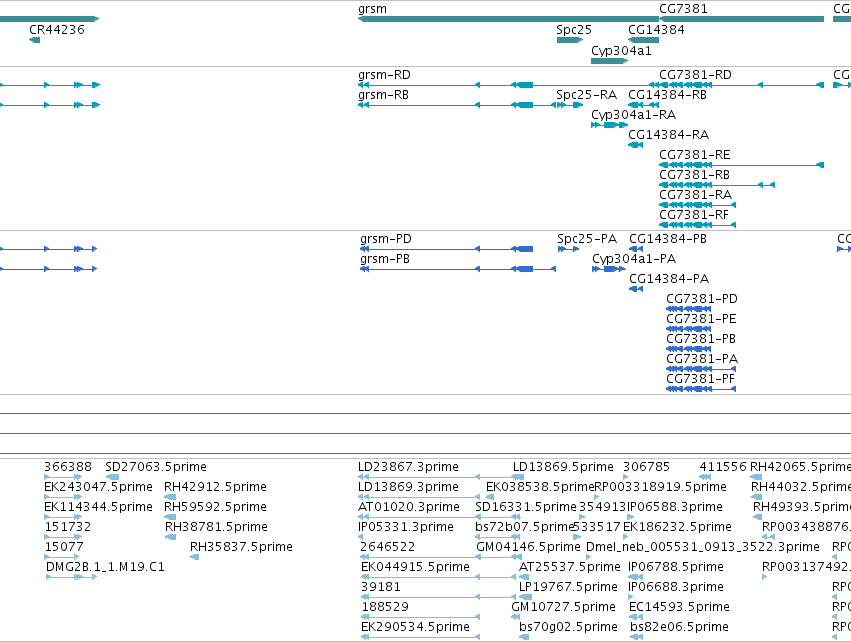Select the IP06788.5prime EST label
This screenshot has height=642, width=851.
(676, 567)
